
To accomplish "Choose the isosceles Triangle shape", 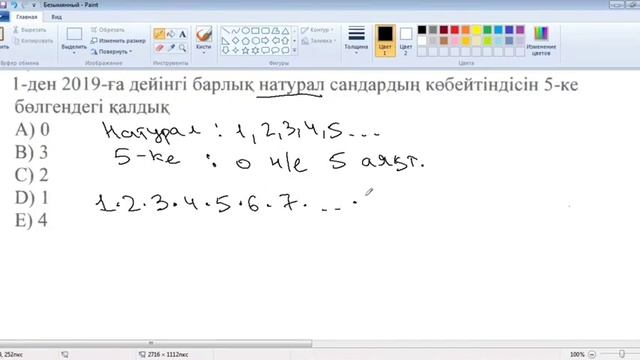I will click(x=285, y=31).
